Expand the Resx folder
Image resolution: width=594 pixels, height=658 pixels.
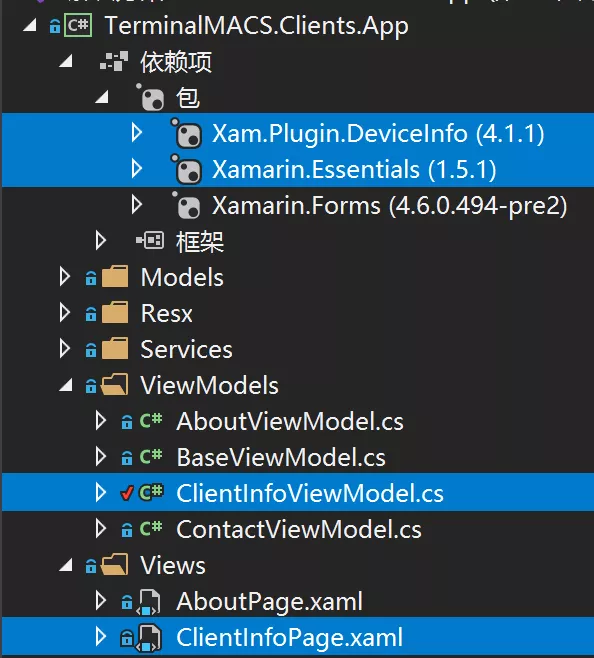coord(64,313)
